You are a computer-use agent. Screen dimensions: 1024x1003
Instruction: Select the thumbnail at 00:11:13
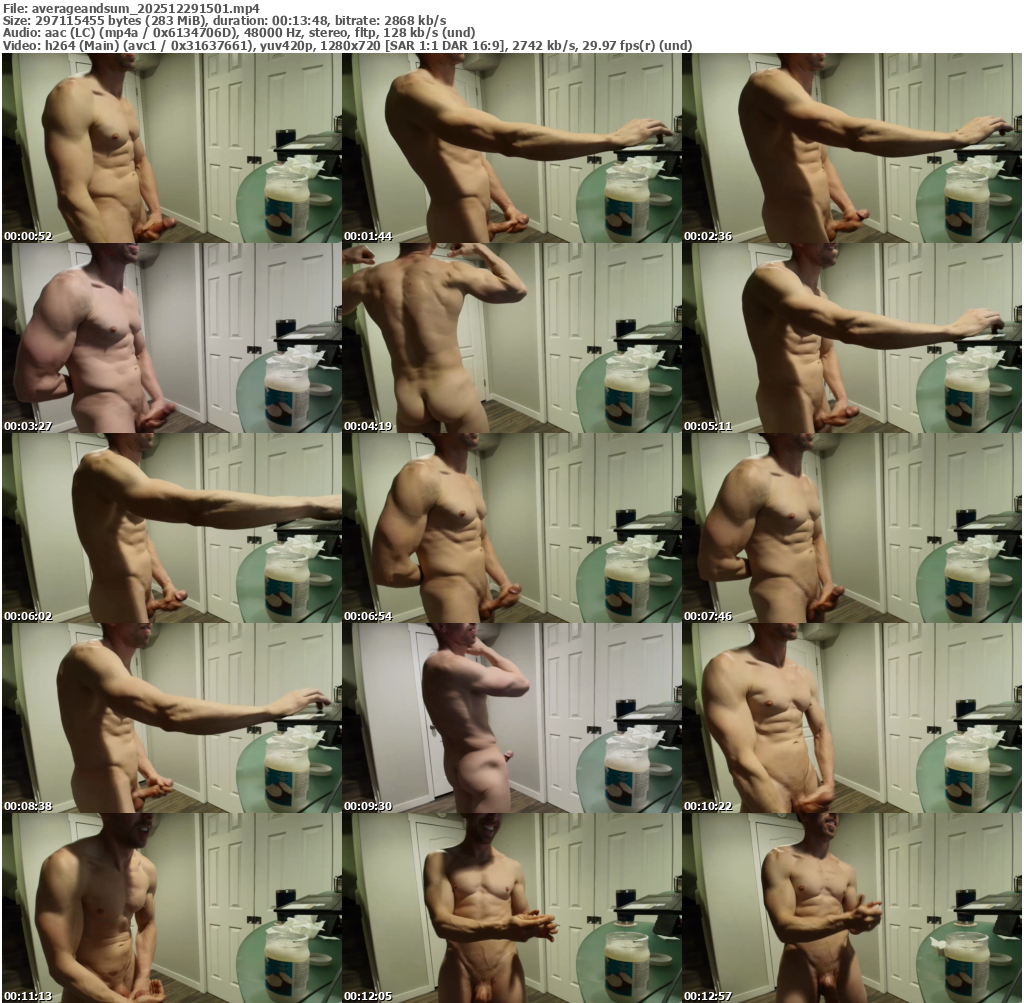(171, 908)
